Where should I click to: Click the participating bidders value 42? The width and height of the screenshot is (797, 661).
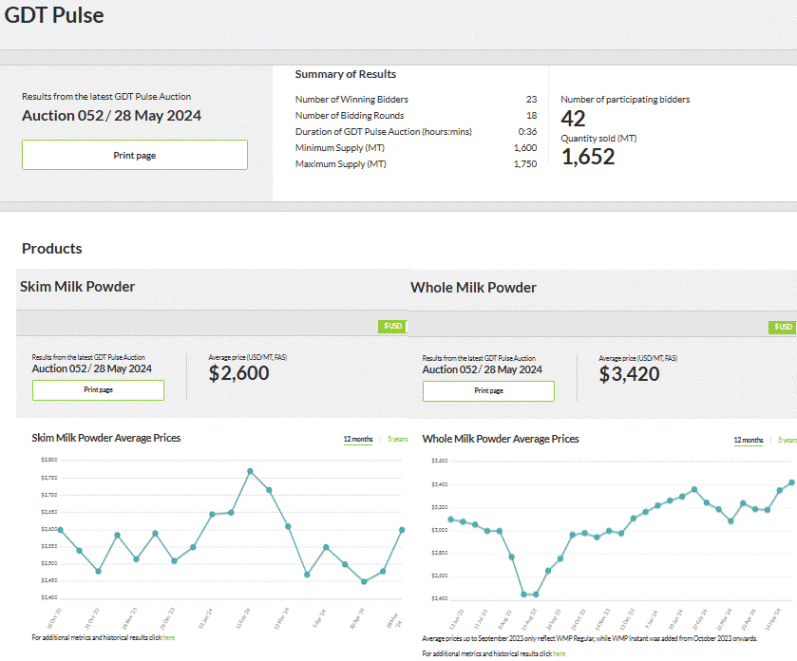573,119
